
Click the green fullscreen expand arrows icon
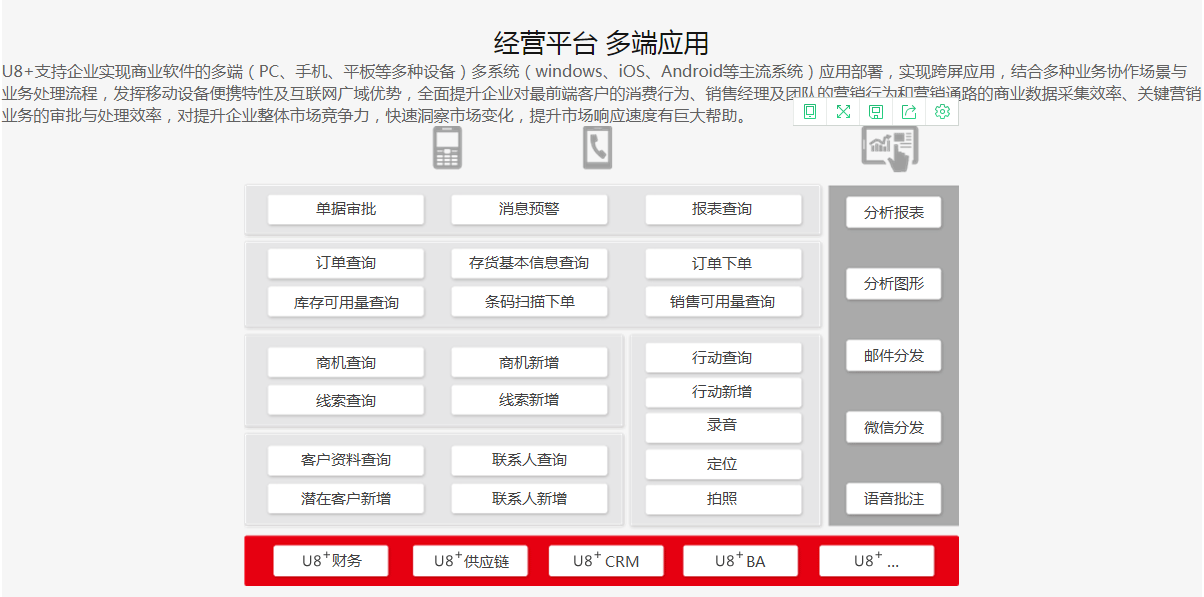(843, 112)
